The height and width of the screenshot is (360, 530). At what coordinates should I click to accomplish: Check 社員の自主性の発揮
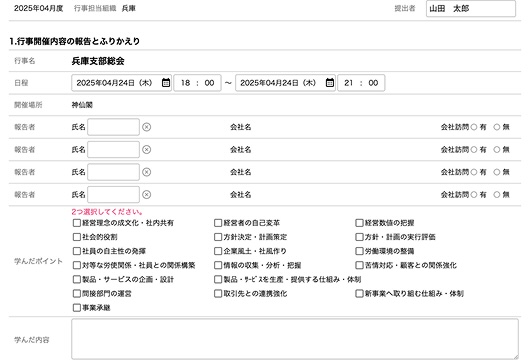tap(77, 251)
